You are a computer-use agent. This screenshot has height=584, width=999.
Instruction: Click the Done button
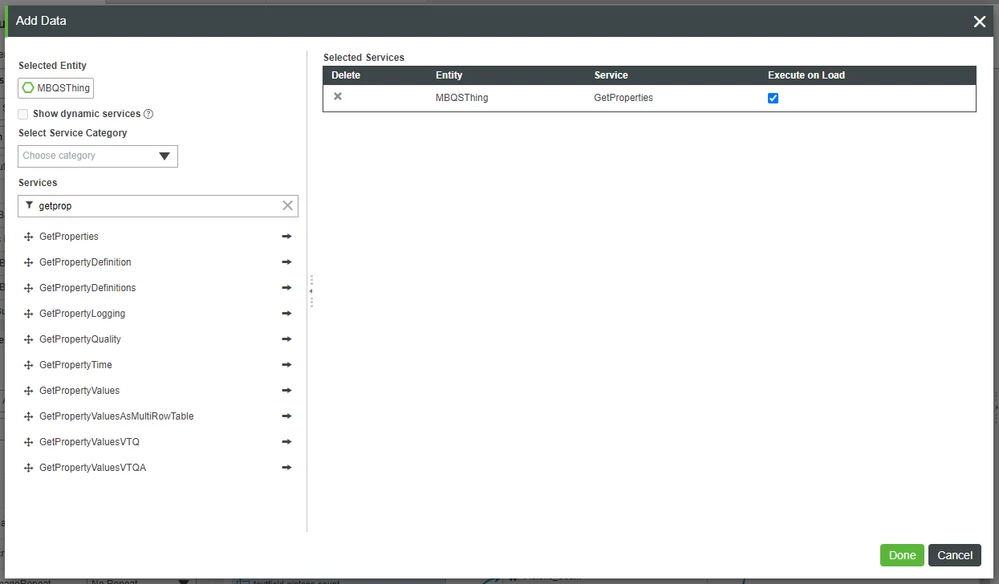pos(901,555)
